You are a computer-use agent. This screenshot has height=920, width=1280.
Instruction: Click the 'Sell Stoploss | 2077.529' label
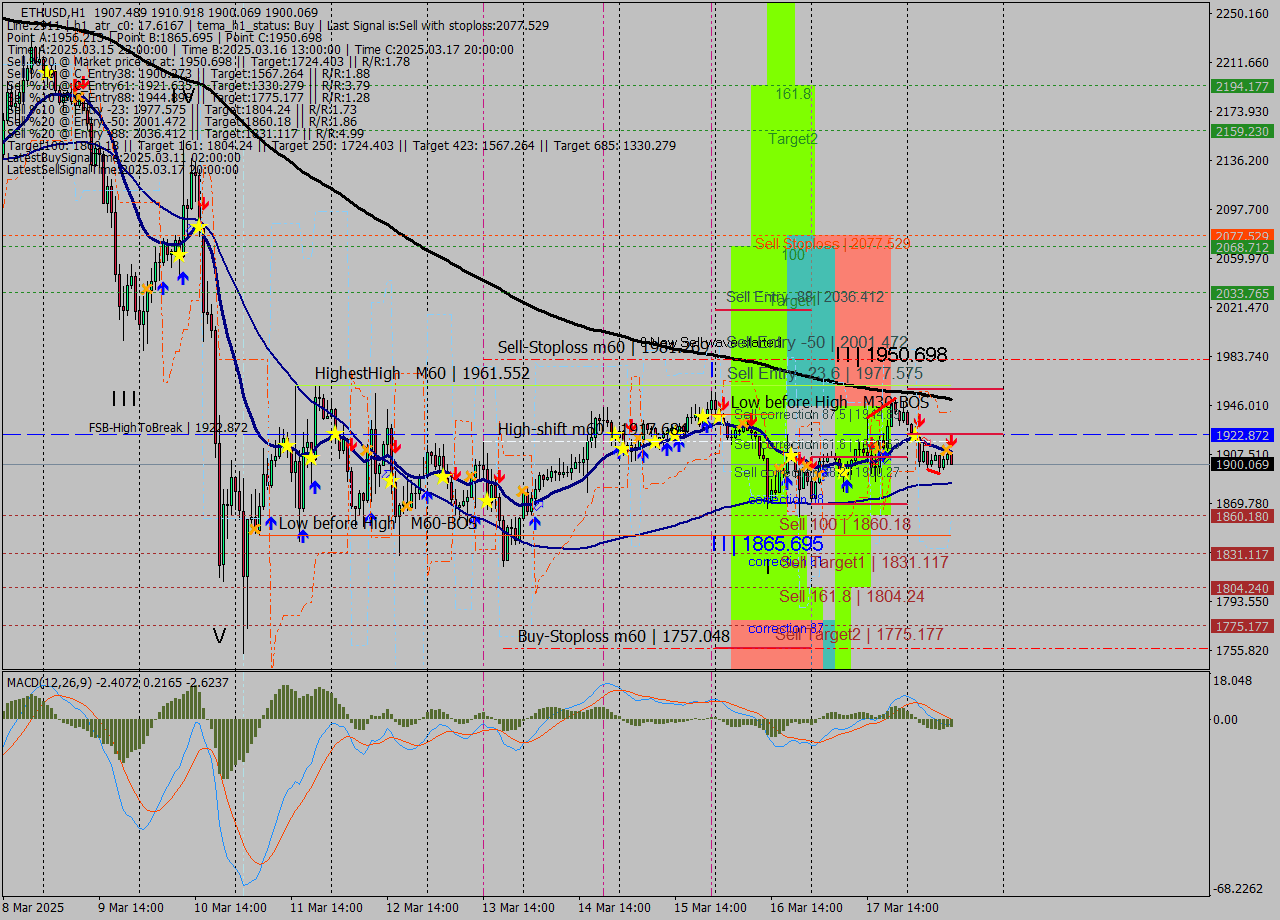[x=832, y=244]
